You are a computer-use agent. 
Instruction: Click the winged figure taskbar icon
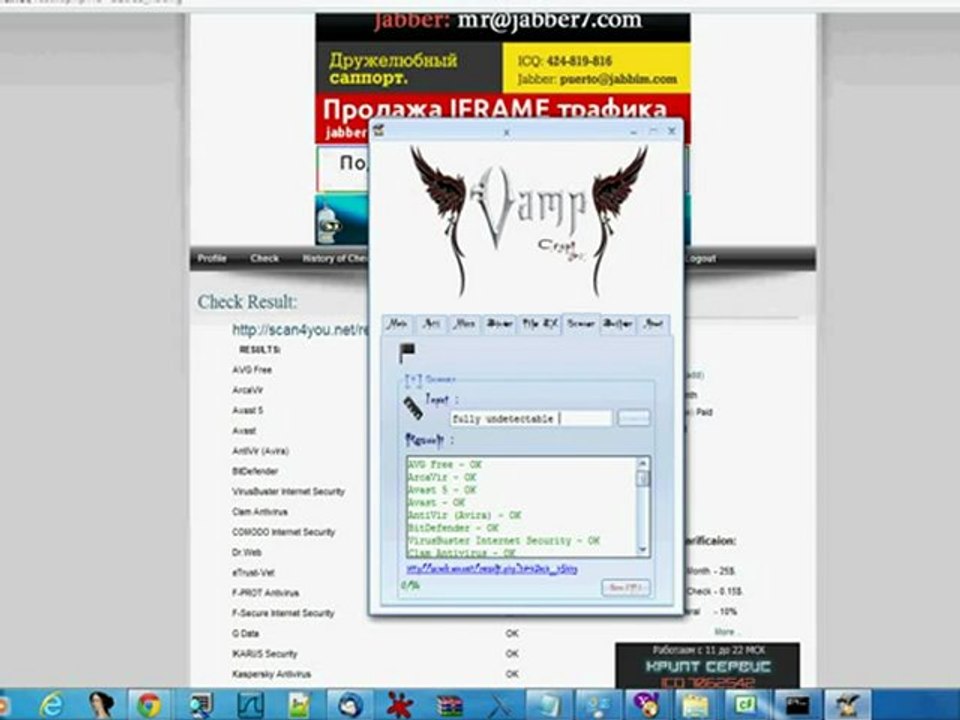click(x=847, y=705)
